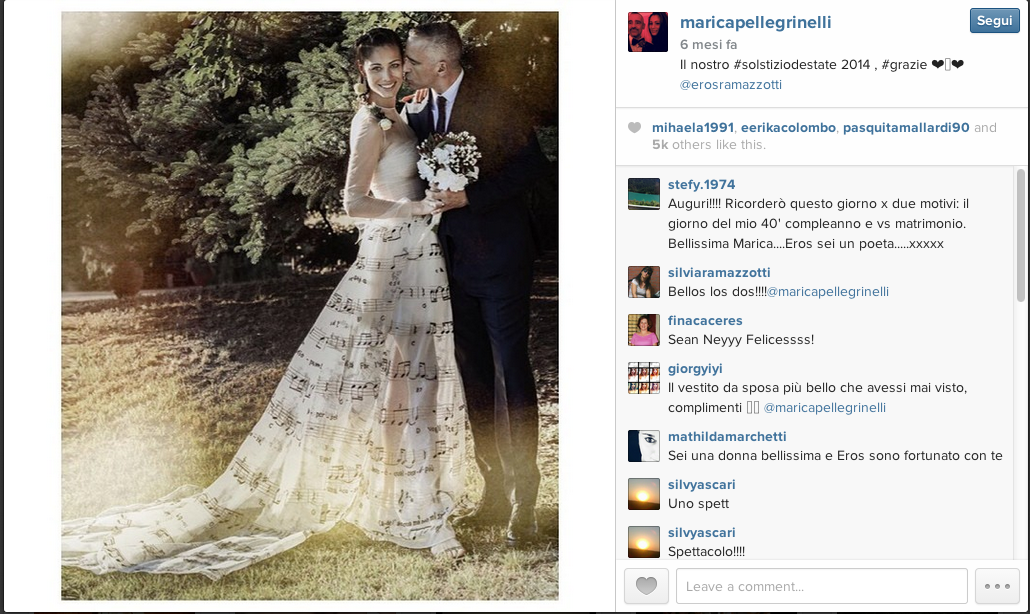Click the heart like button beside comment box
The height and width of the screenshot is (614, 1030).
646,586
